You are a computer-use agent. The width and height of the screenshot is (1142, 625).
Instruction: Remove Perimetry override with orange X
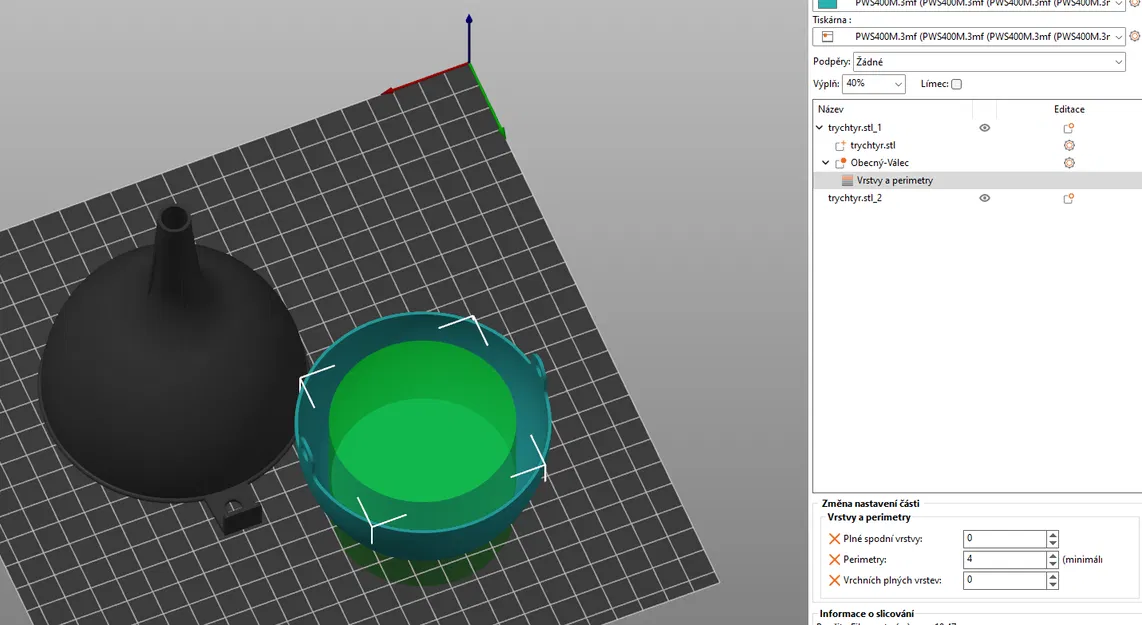835,559
